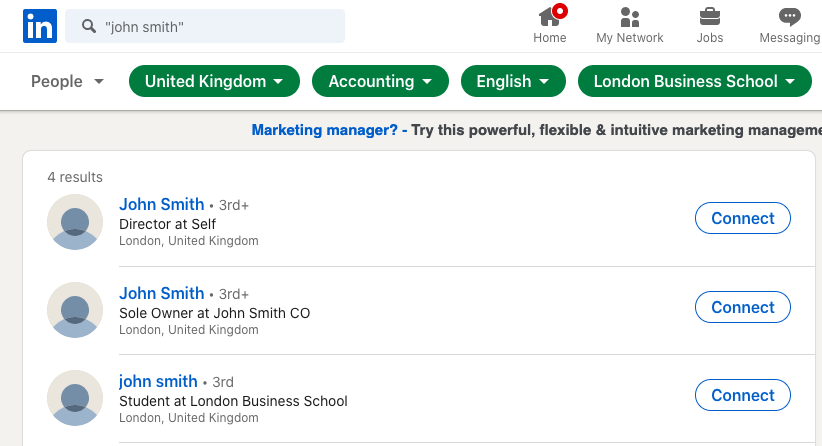Open the London Business School filter

click(x=694, y=82)
